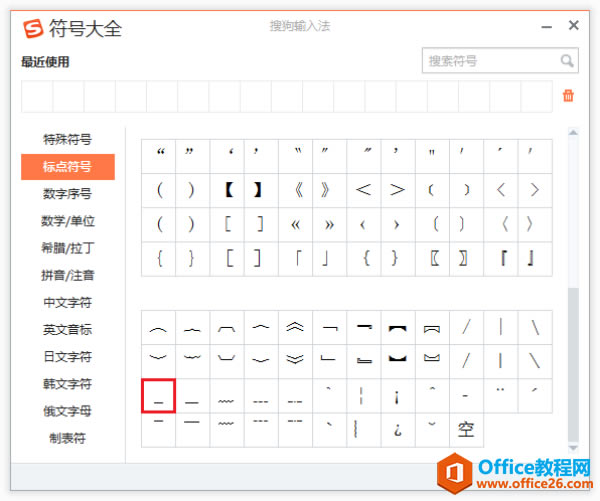The height and width of the screenshot is (501, 600).
Task: Insert the inverted question mark ¿
Action: point(398,430)
